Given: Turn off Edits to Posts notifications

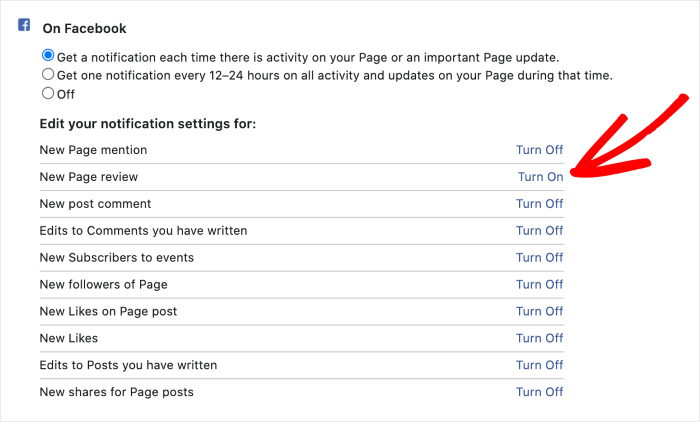Looking at the screenshot, I should [x=539, y=365].
